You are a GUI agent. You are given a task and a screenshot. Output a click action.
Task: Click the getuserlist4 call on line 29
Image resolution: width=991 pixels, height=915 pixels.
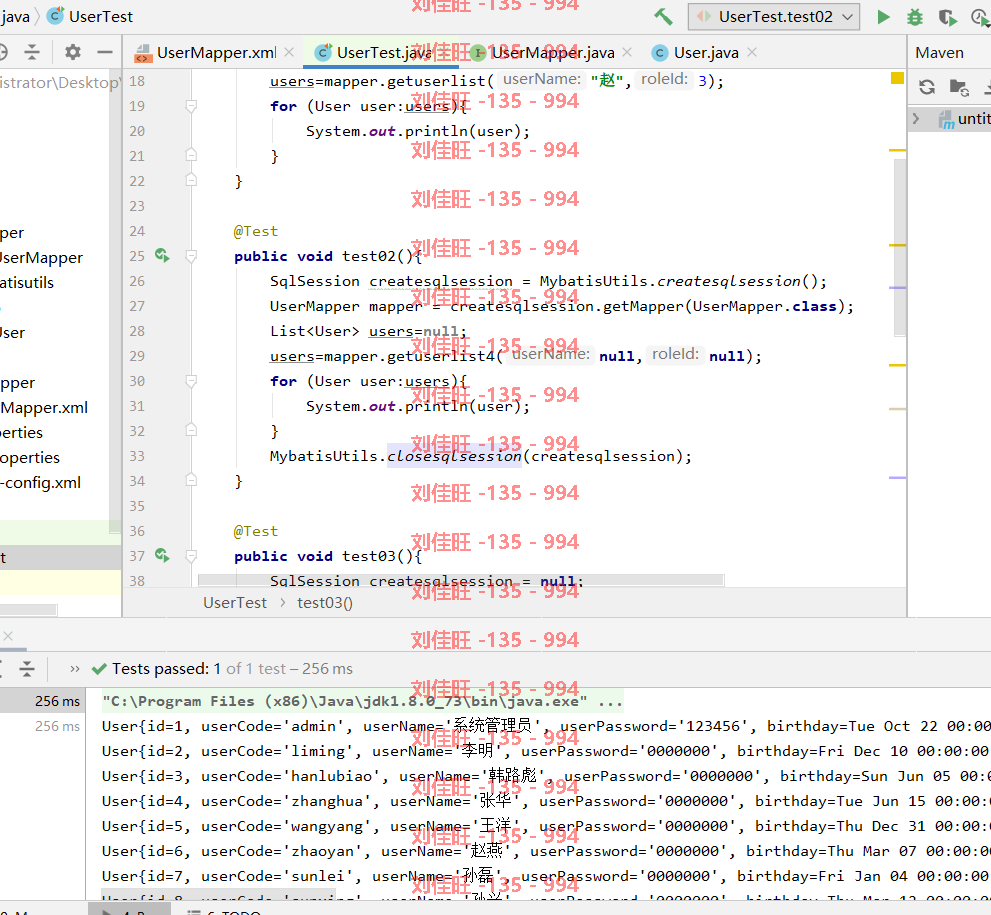(441, 356)
